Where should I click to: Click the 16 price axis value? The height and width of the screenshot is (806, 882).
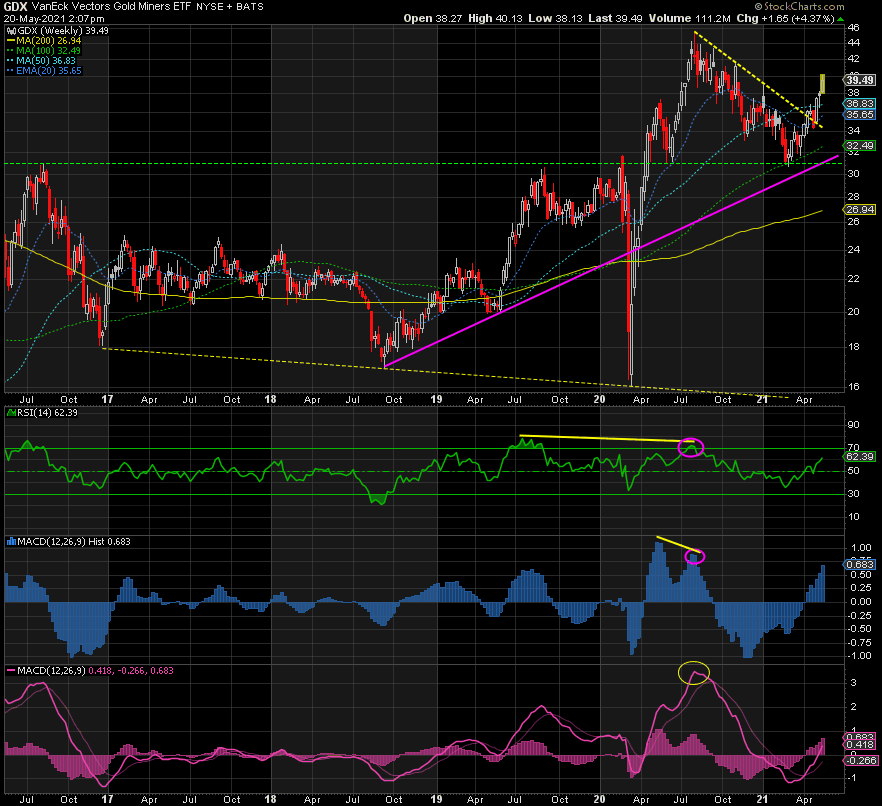tap(854, 387)
